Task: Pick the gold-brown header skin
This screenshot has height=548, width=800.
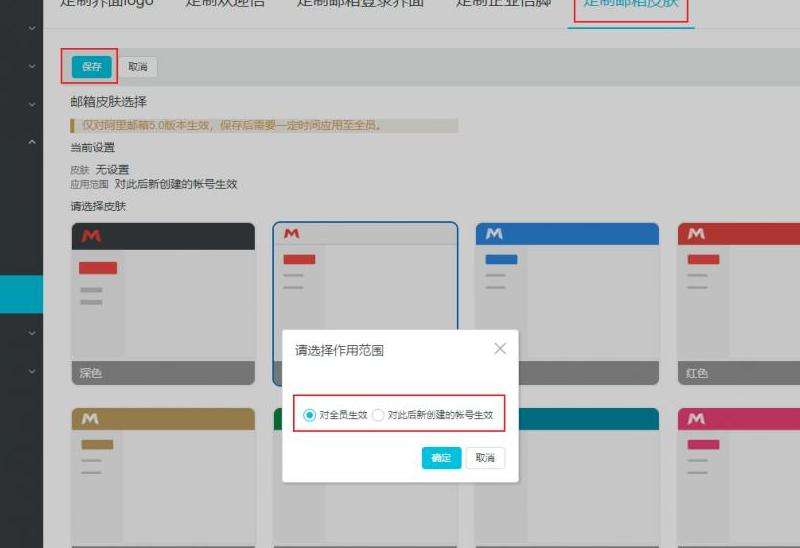Action: [x=163, y=478]
